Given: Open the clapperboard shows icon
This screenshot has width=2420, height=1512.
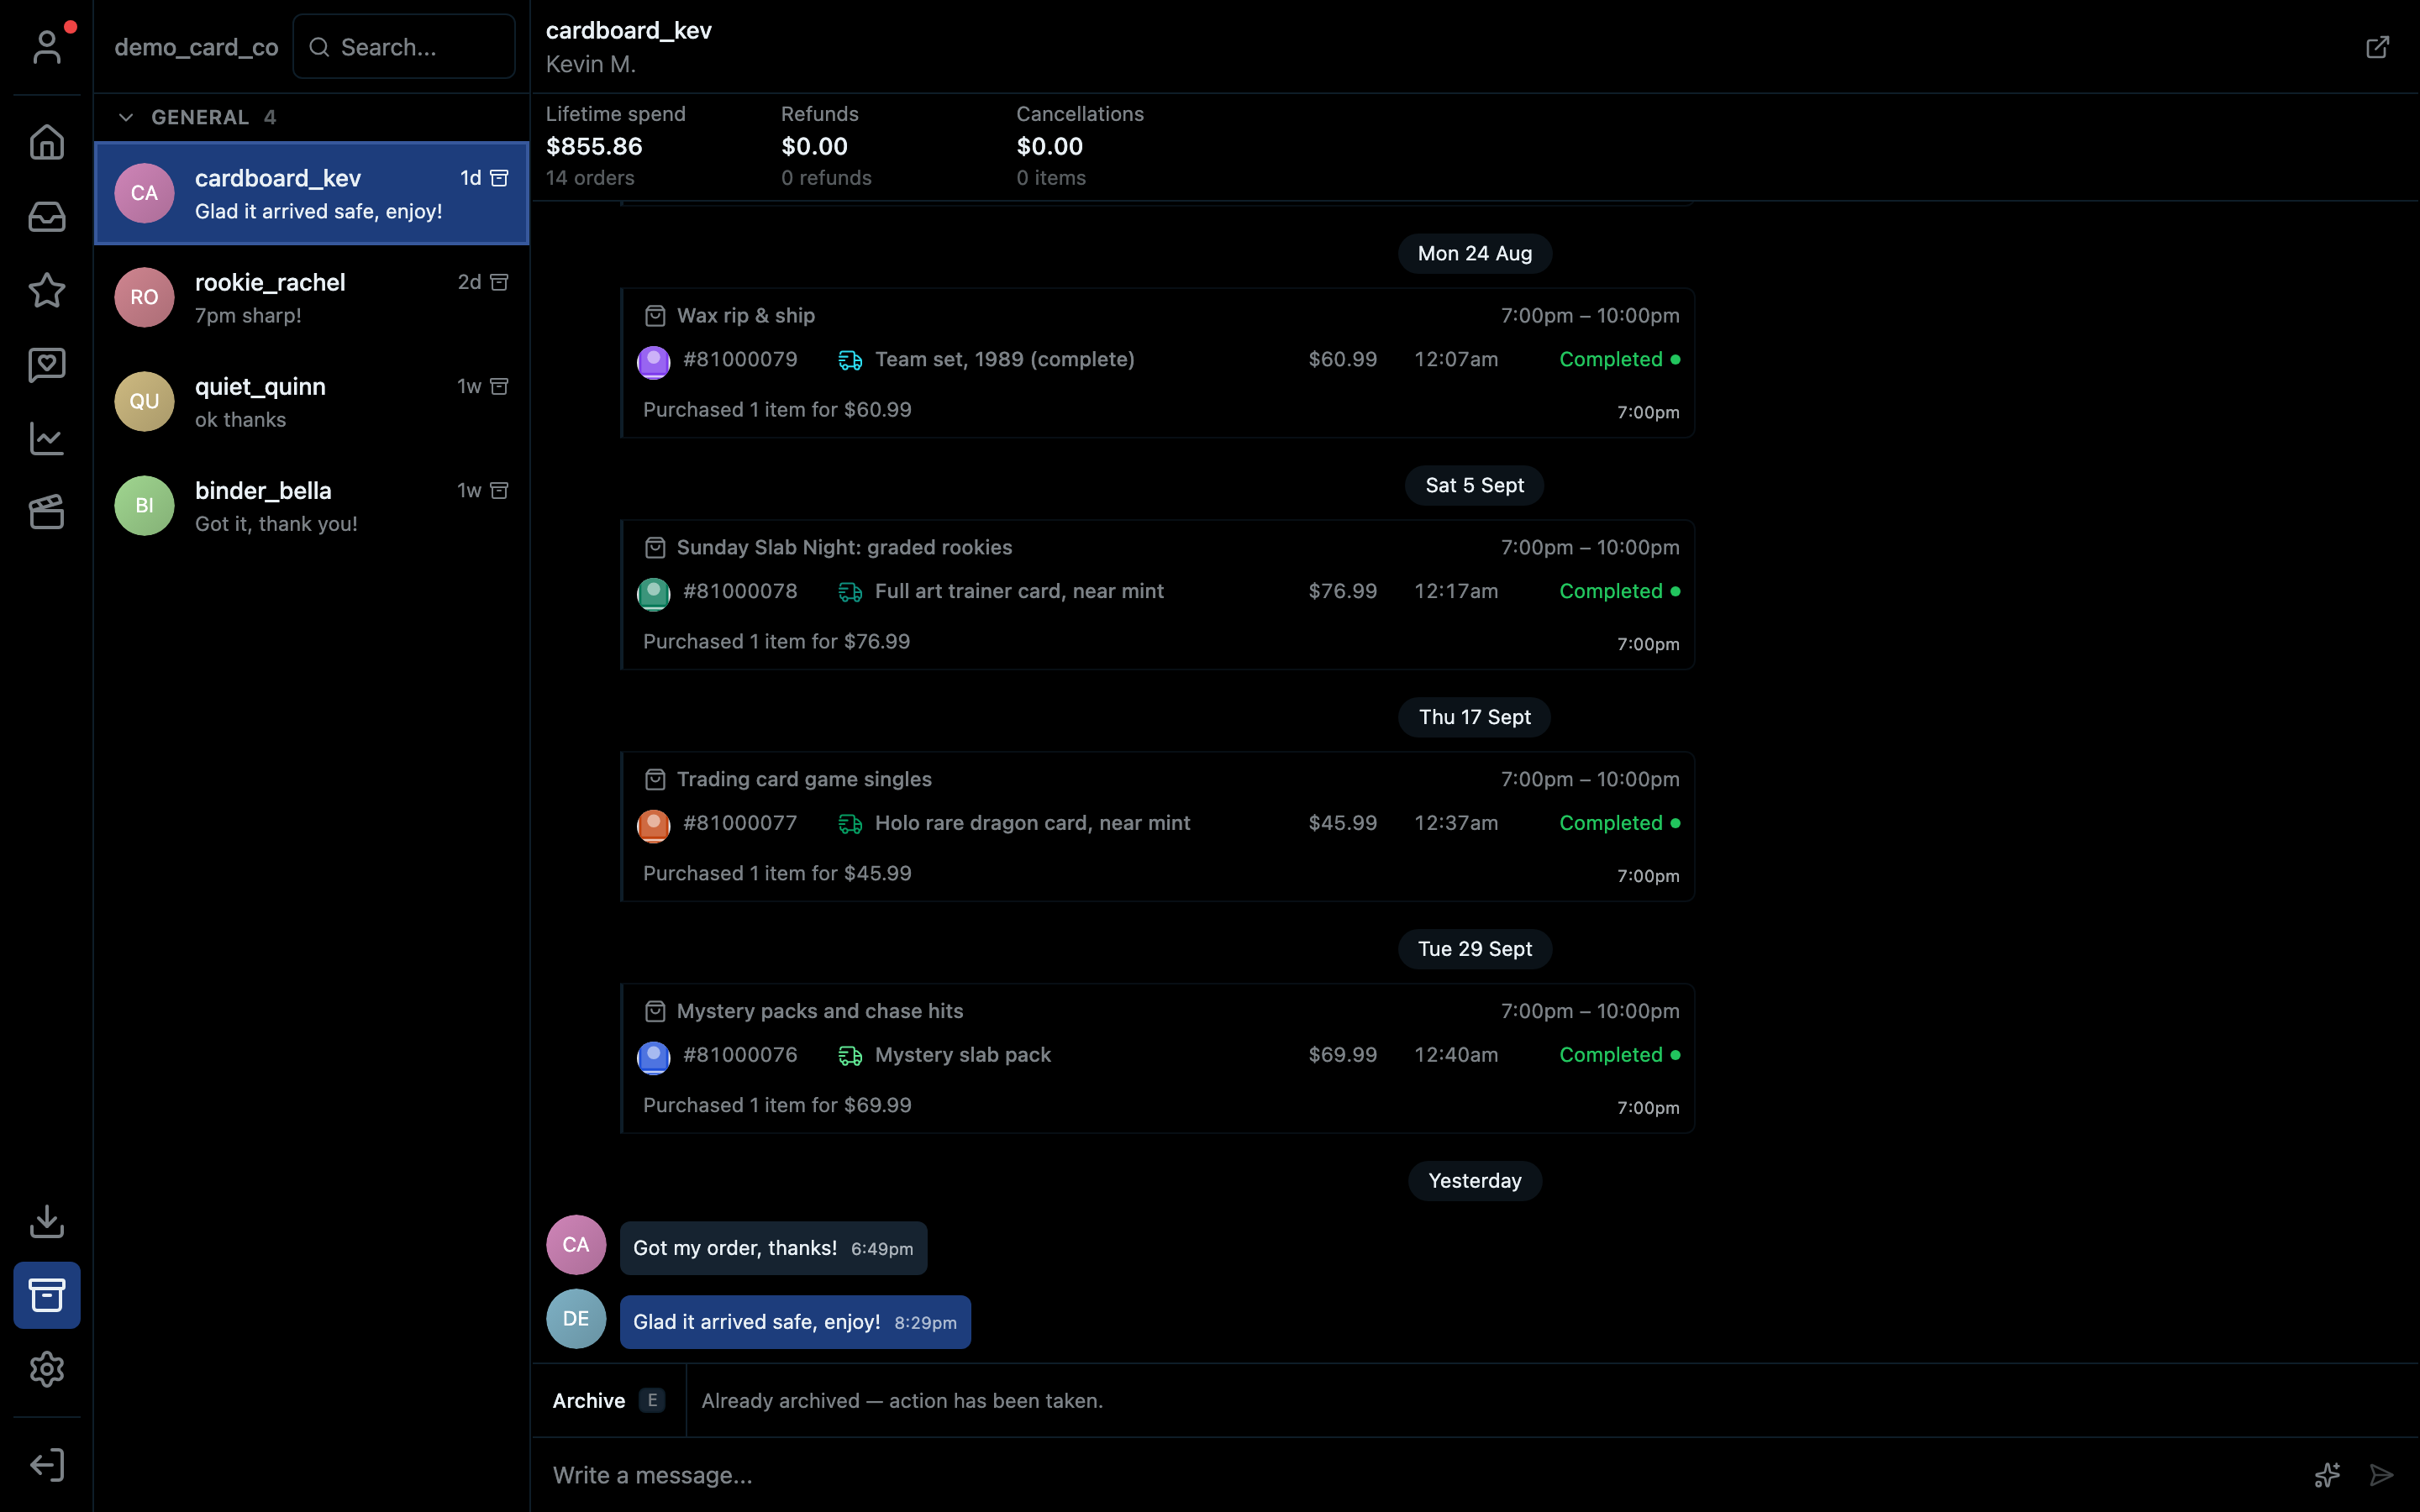Looking at the screenshot, I should point(47,512).
